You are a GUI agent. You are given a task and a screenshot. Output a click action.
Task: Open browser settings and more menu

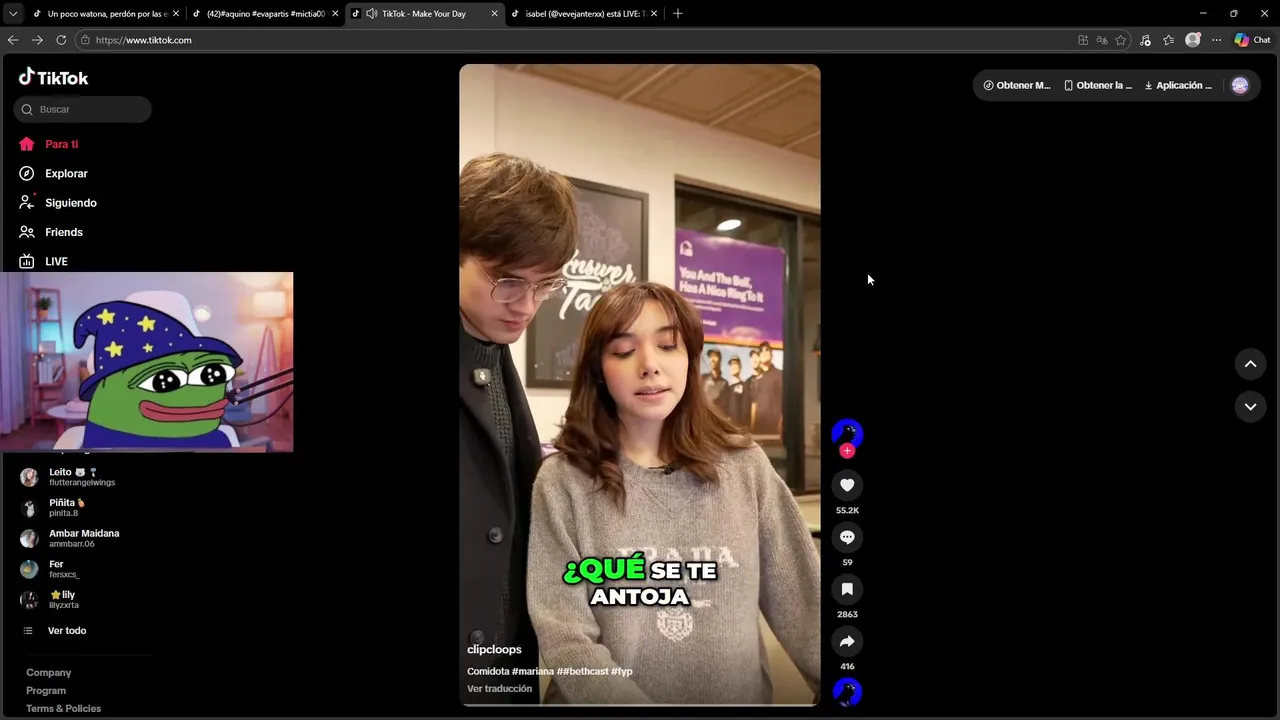click(x=1216, y=40)
